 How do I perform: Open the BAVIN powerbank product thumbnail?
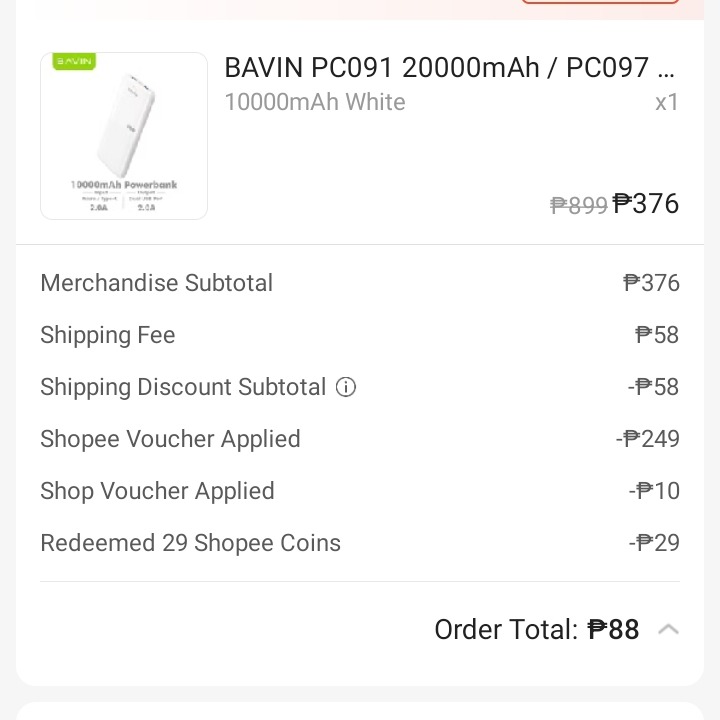(x=124, y=136)
